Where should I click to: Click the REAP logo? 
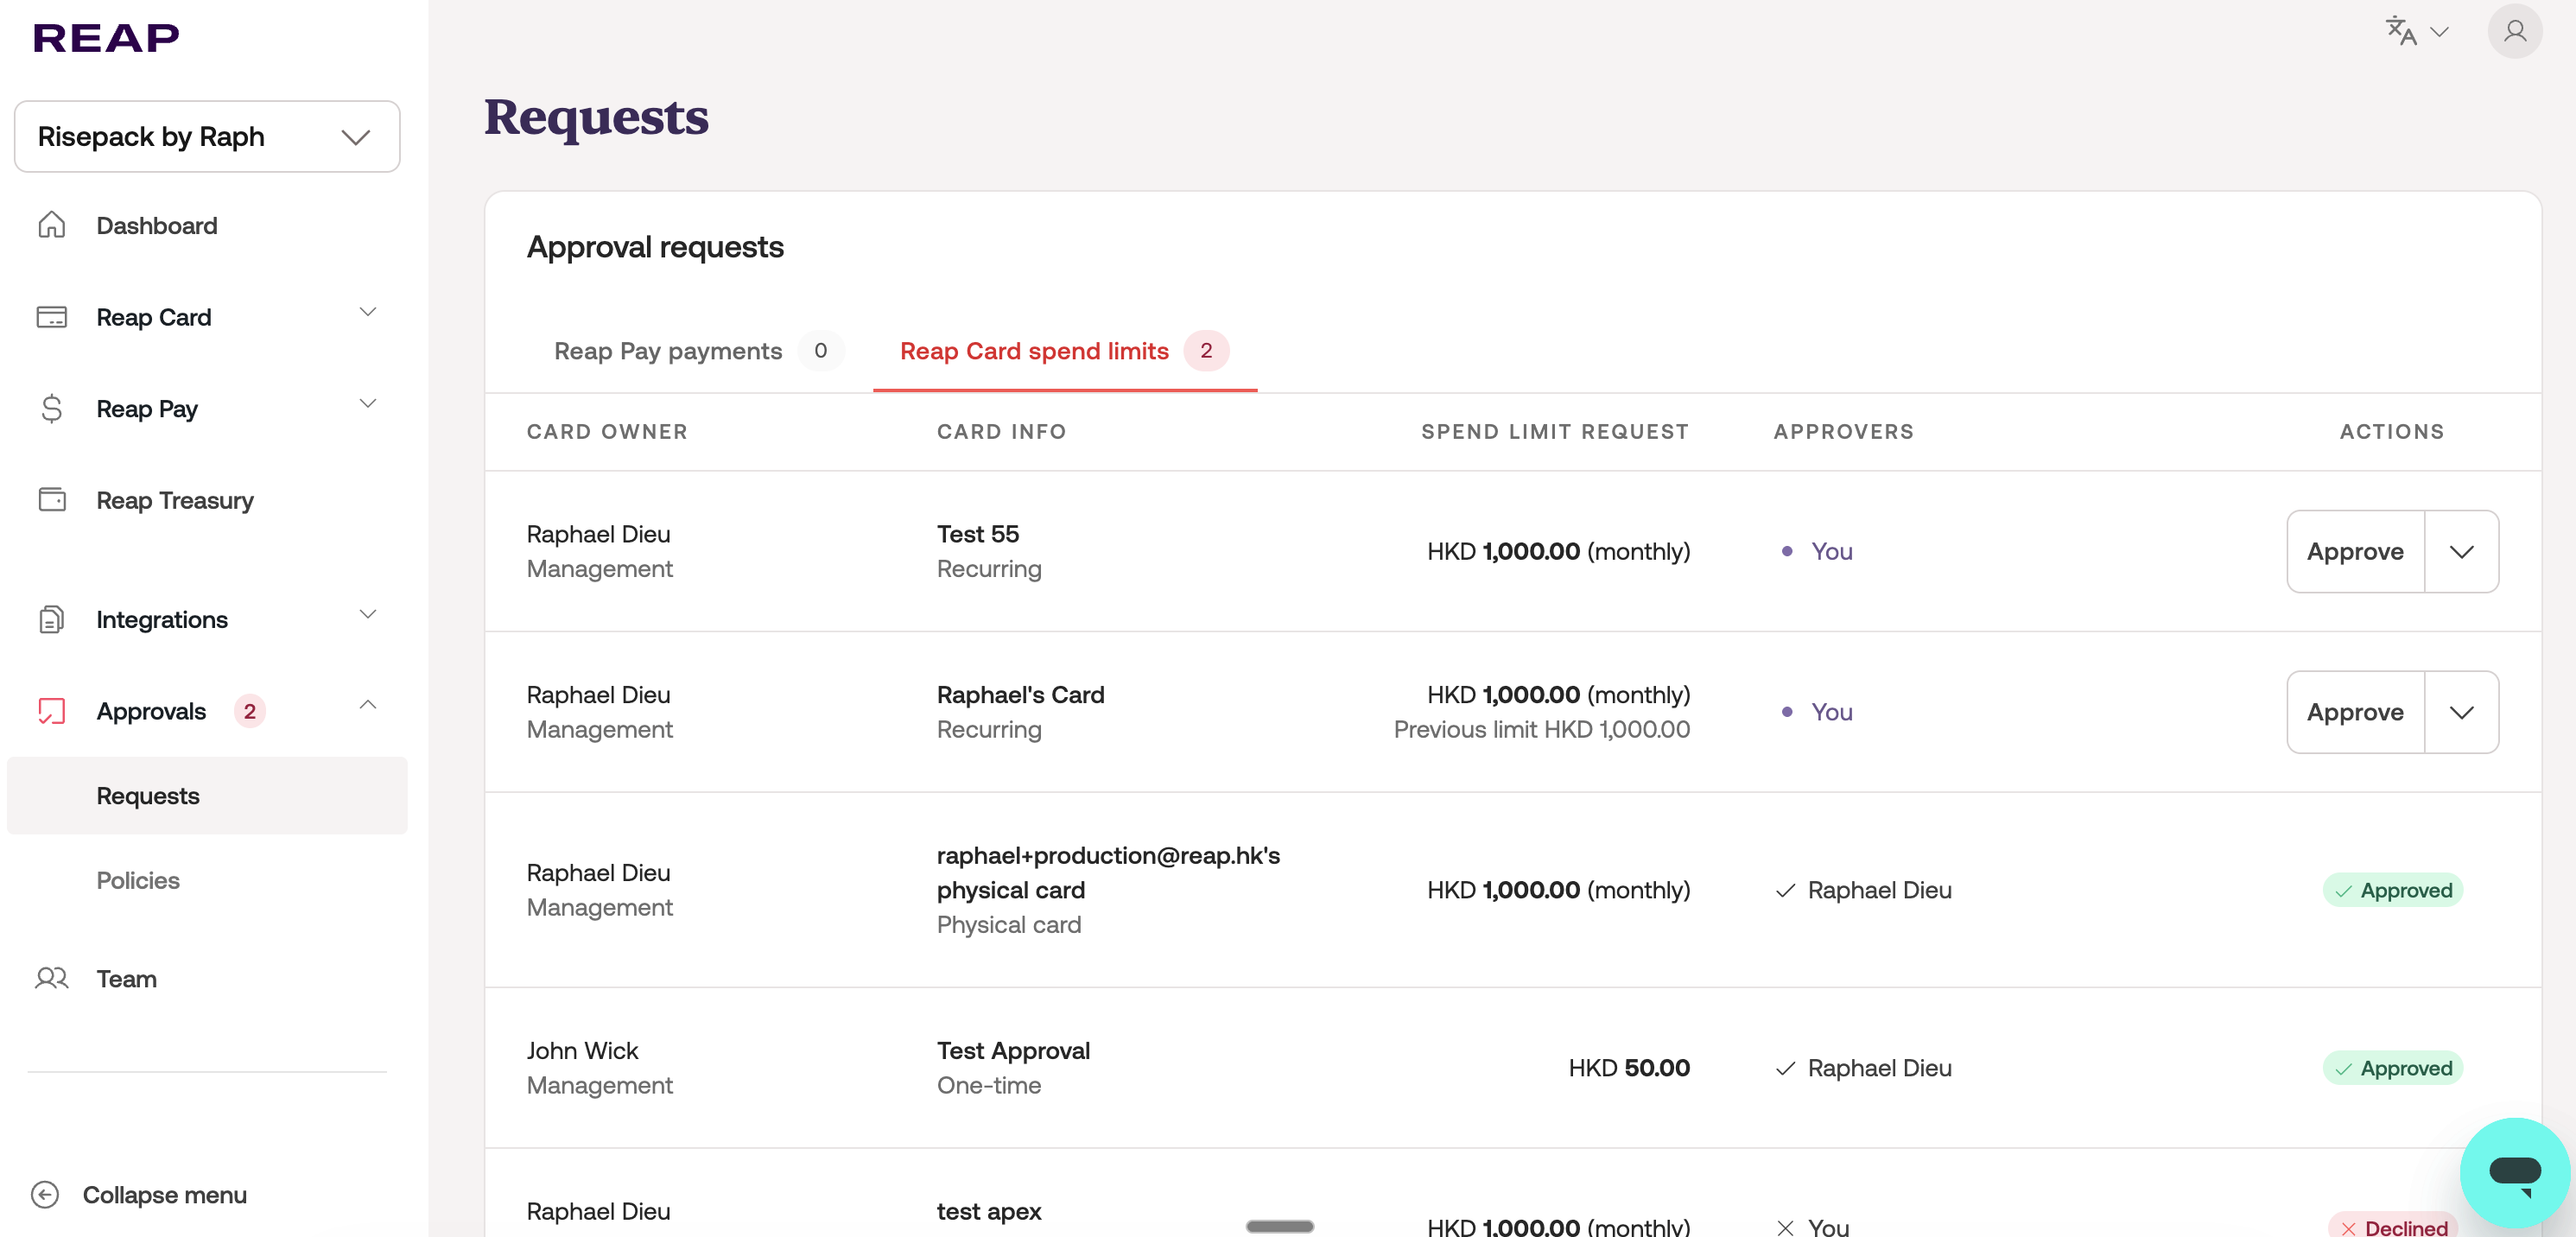pyautogui.click(x=106, y=38)
